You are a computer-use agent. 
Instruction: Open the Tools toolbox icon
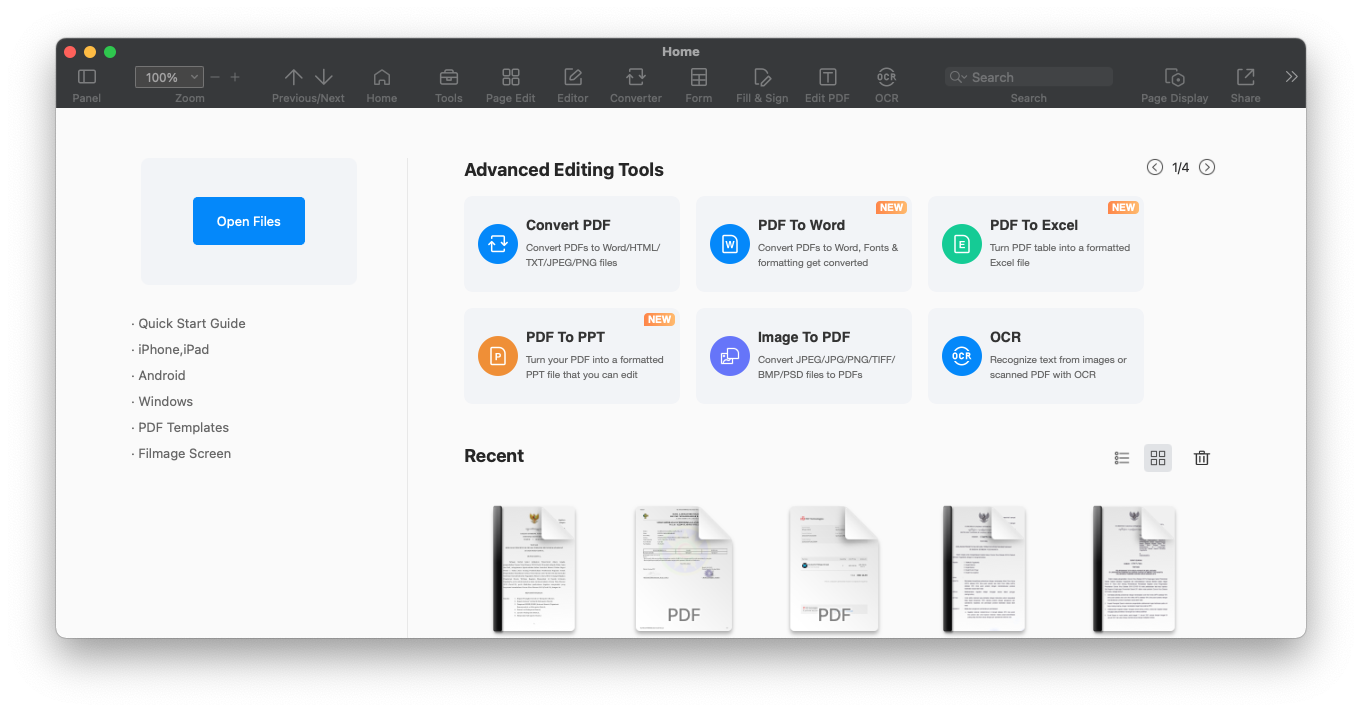[449, 77]
